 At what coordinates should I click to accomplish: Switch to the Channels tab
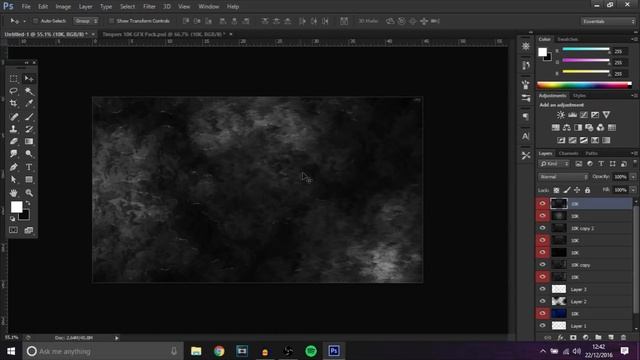pyautogui.click(x=569, y=153)
